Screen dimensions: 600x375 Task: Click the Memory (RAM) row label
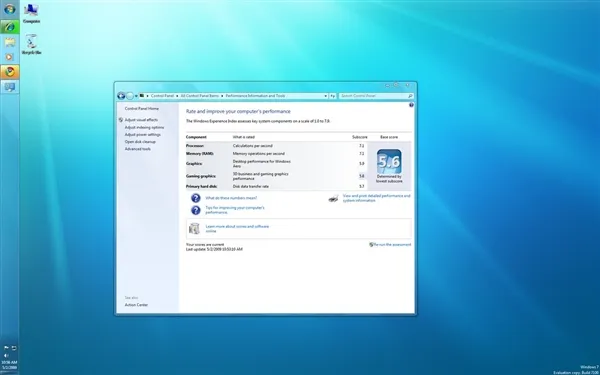point(200,154)
